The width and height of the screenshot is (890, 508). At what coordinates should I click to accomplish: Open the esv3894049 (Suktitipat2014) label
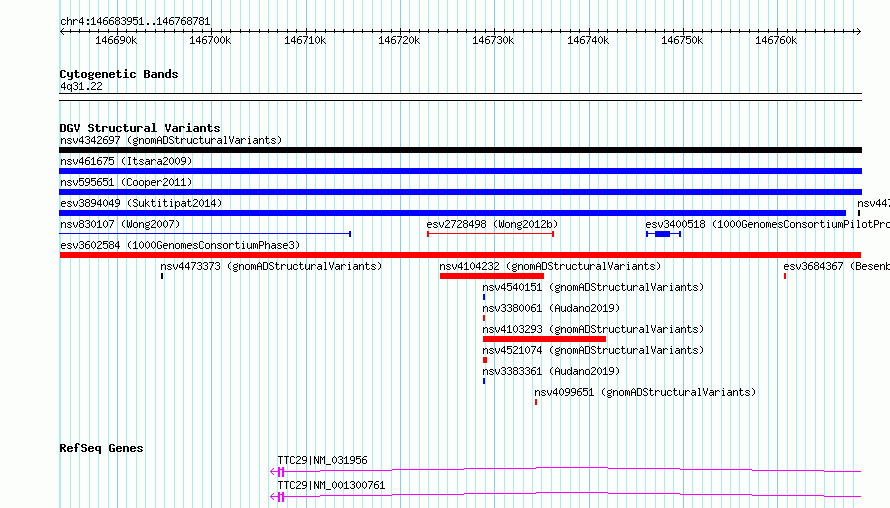[141, 203]
